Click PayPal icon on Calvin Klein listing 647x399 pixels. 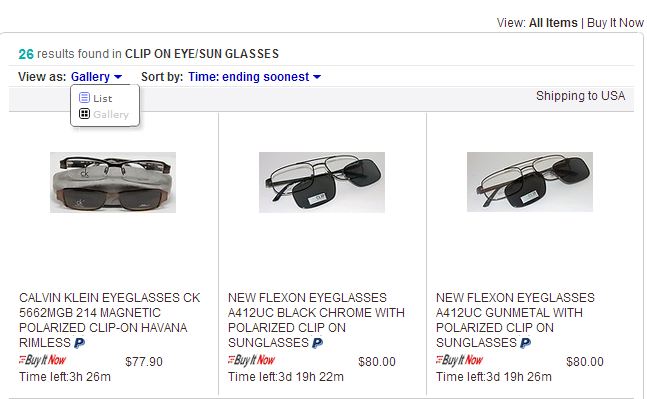pyautogui.click(x=80, y=343)
